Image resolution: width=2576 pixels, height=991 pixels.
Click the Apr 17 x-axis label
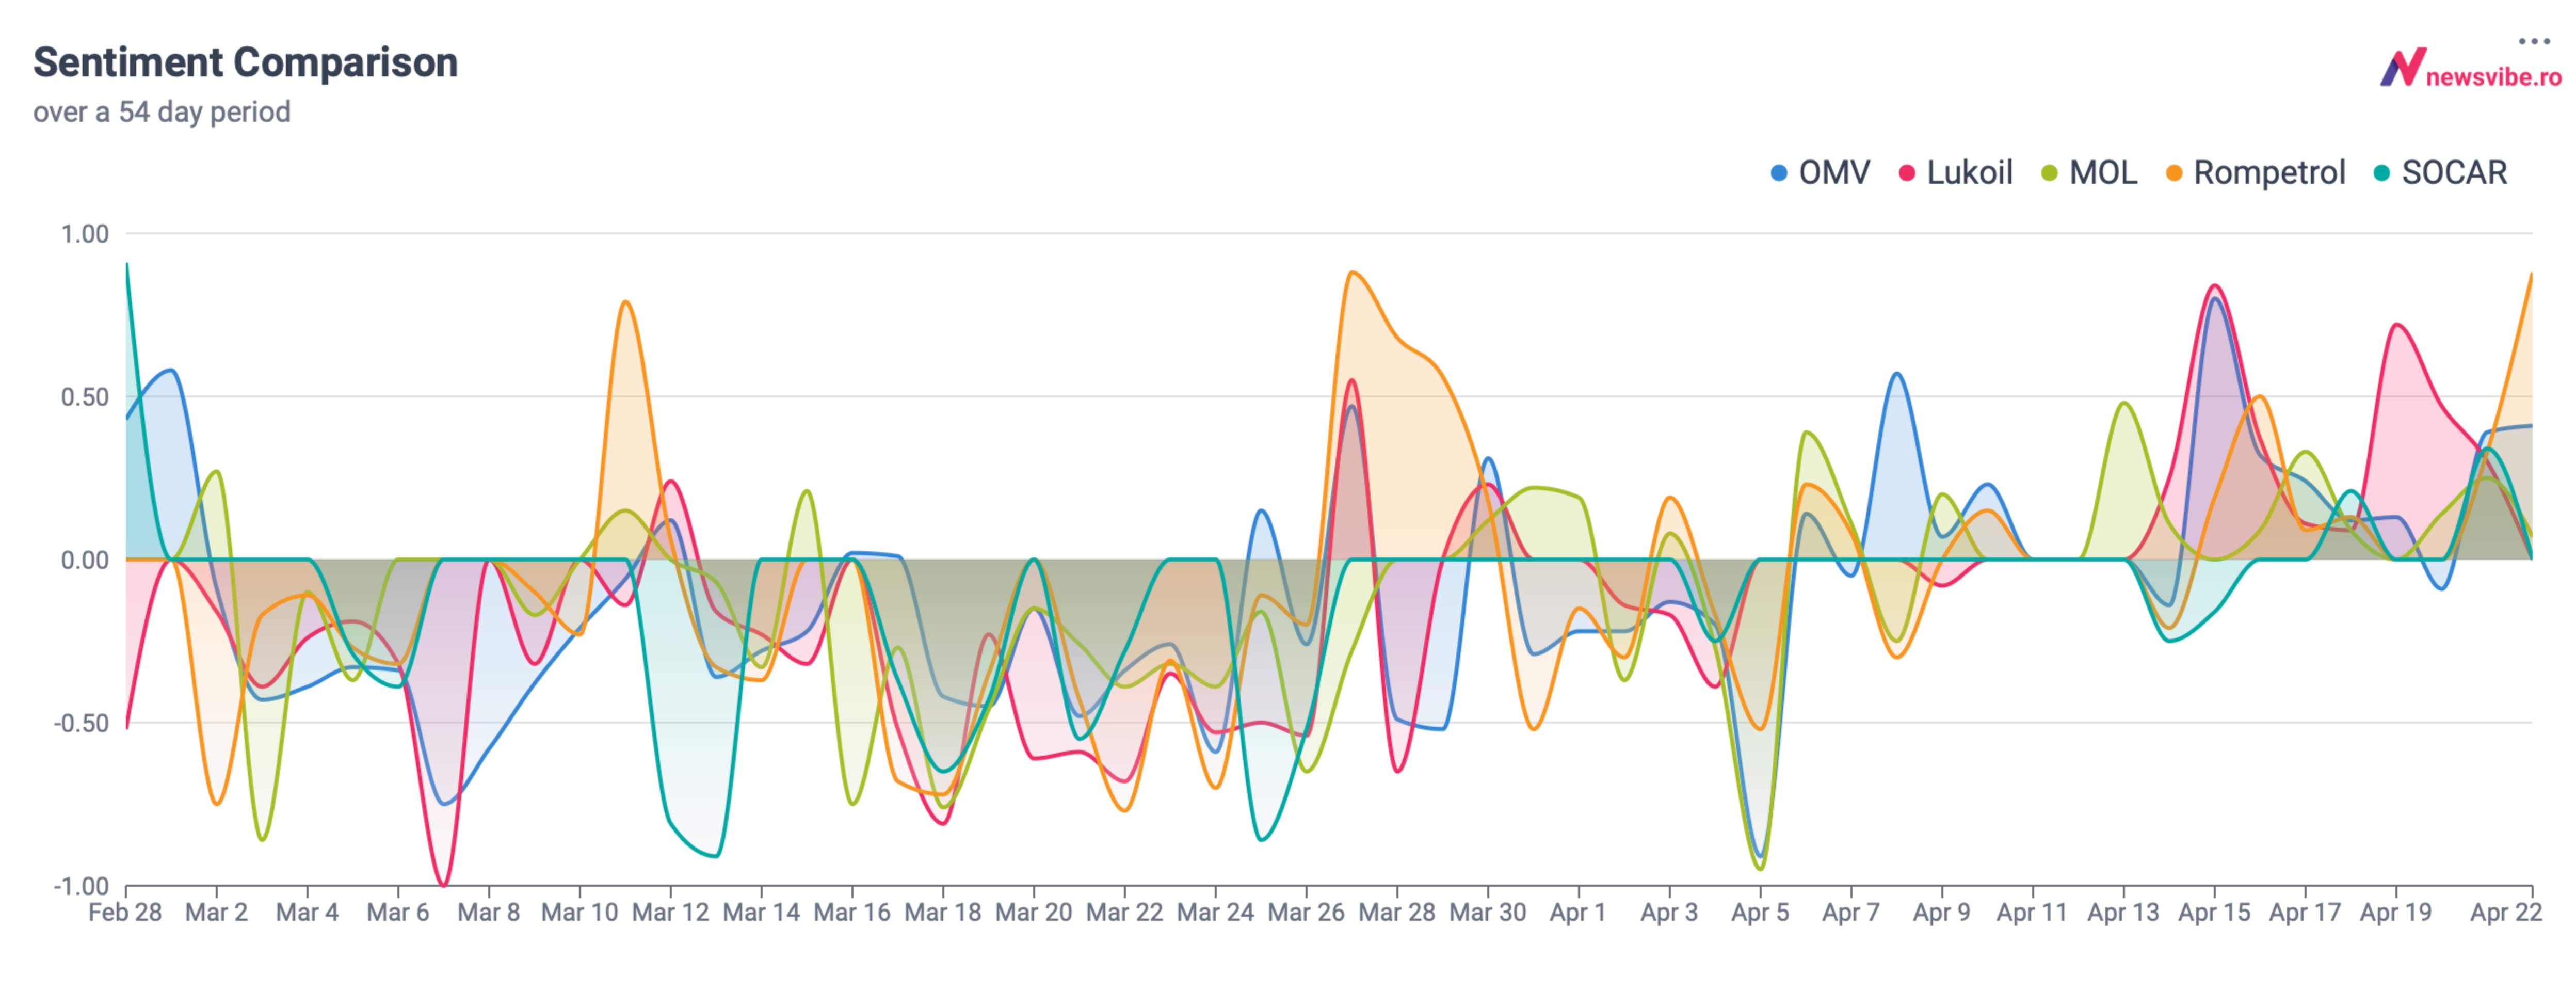(2305, 913)
